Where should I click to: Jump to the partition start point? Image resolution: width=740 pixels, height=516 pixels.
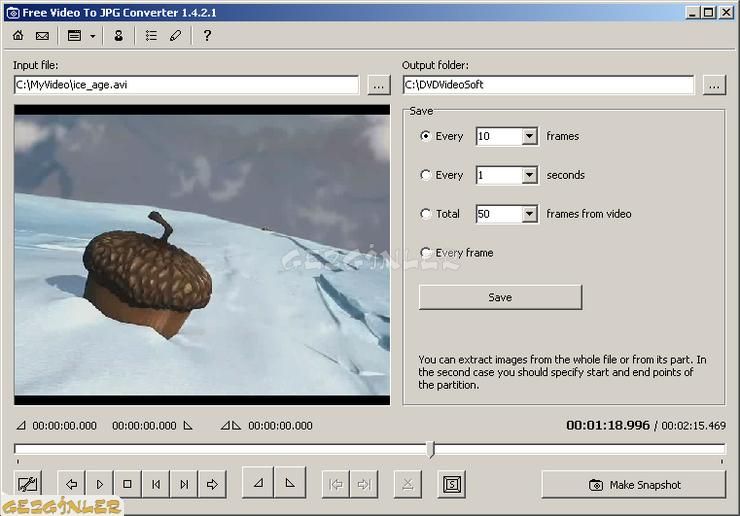[x=336, y=484]
